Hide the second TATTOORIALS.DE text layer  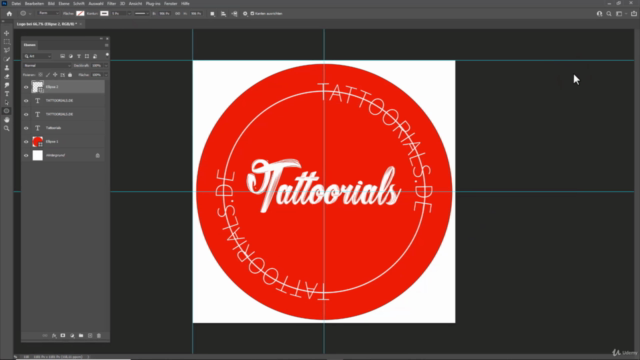click(x=26, y=114)
